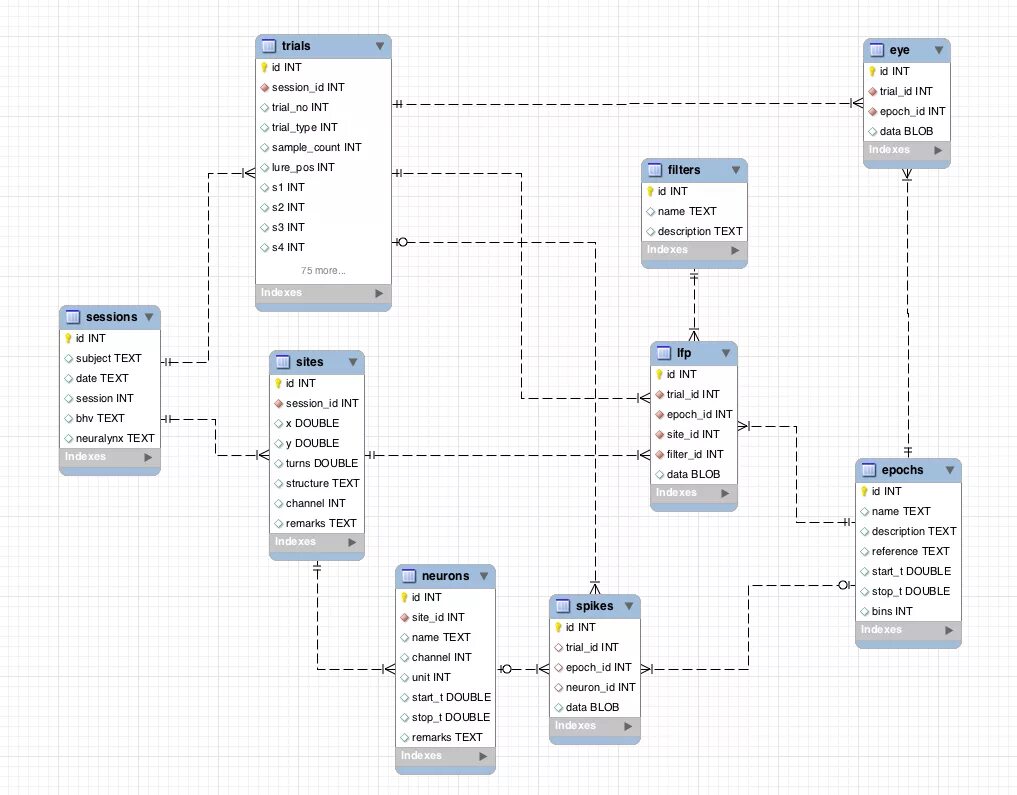Collapse the spikes table columns
This screenshot has height=795, width=1017.
pos(628,606)
